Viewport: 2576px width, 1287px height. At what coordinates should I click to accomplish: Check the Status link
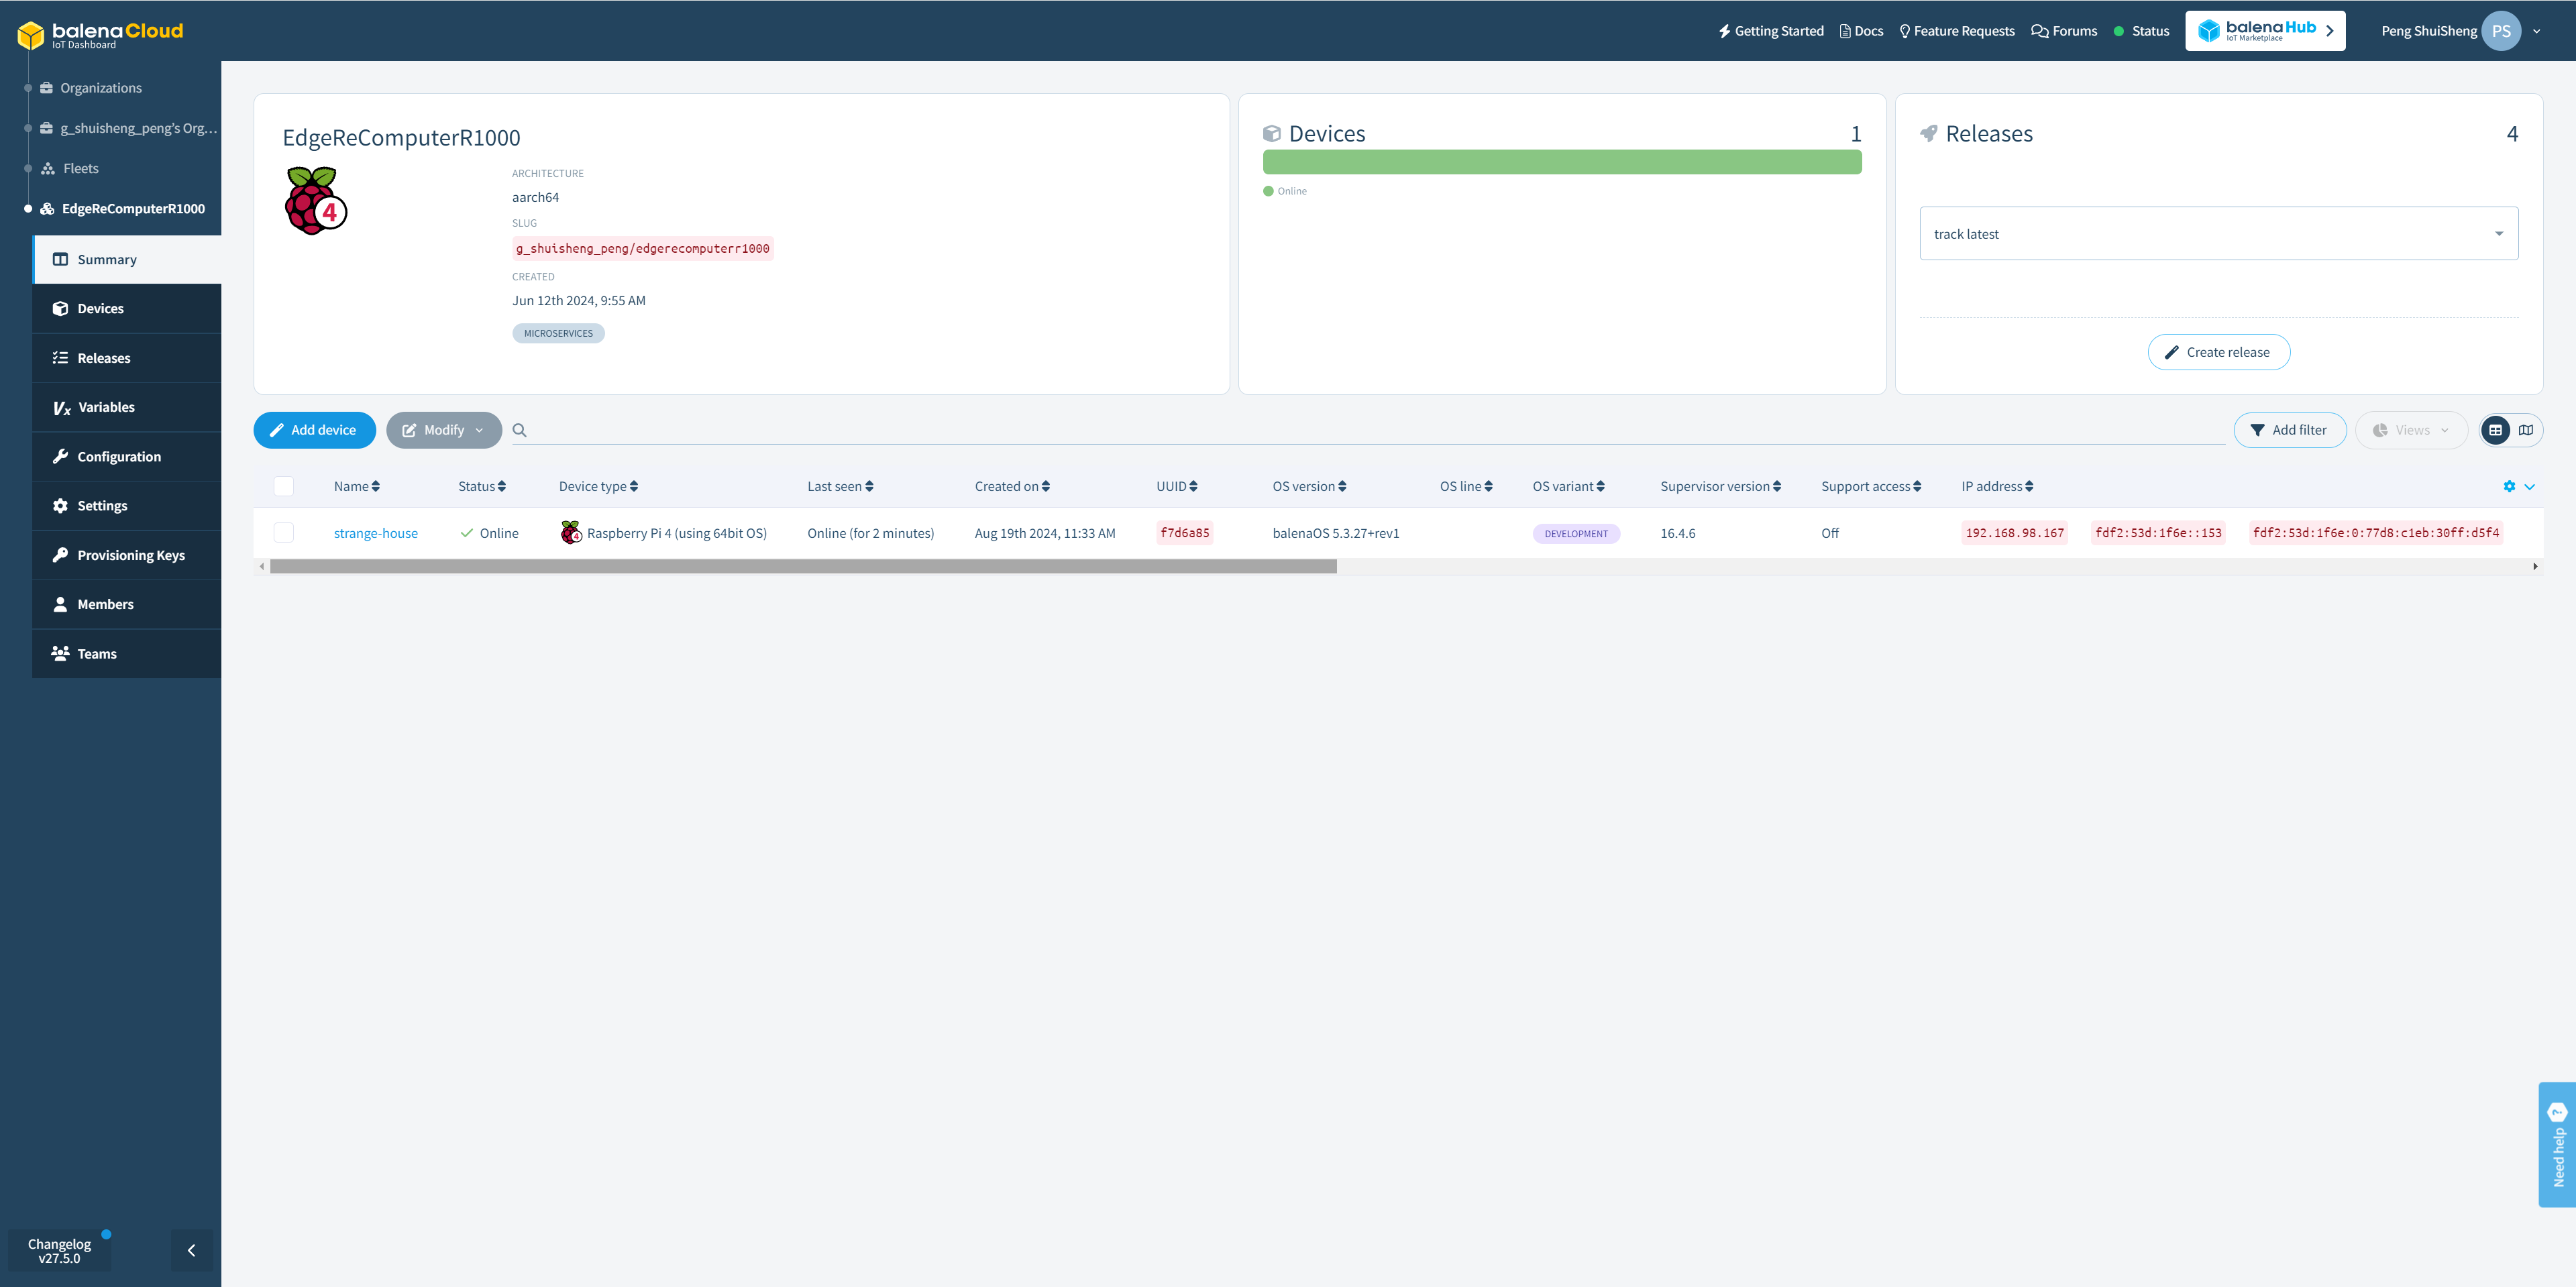(x=2142, y=31)
